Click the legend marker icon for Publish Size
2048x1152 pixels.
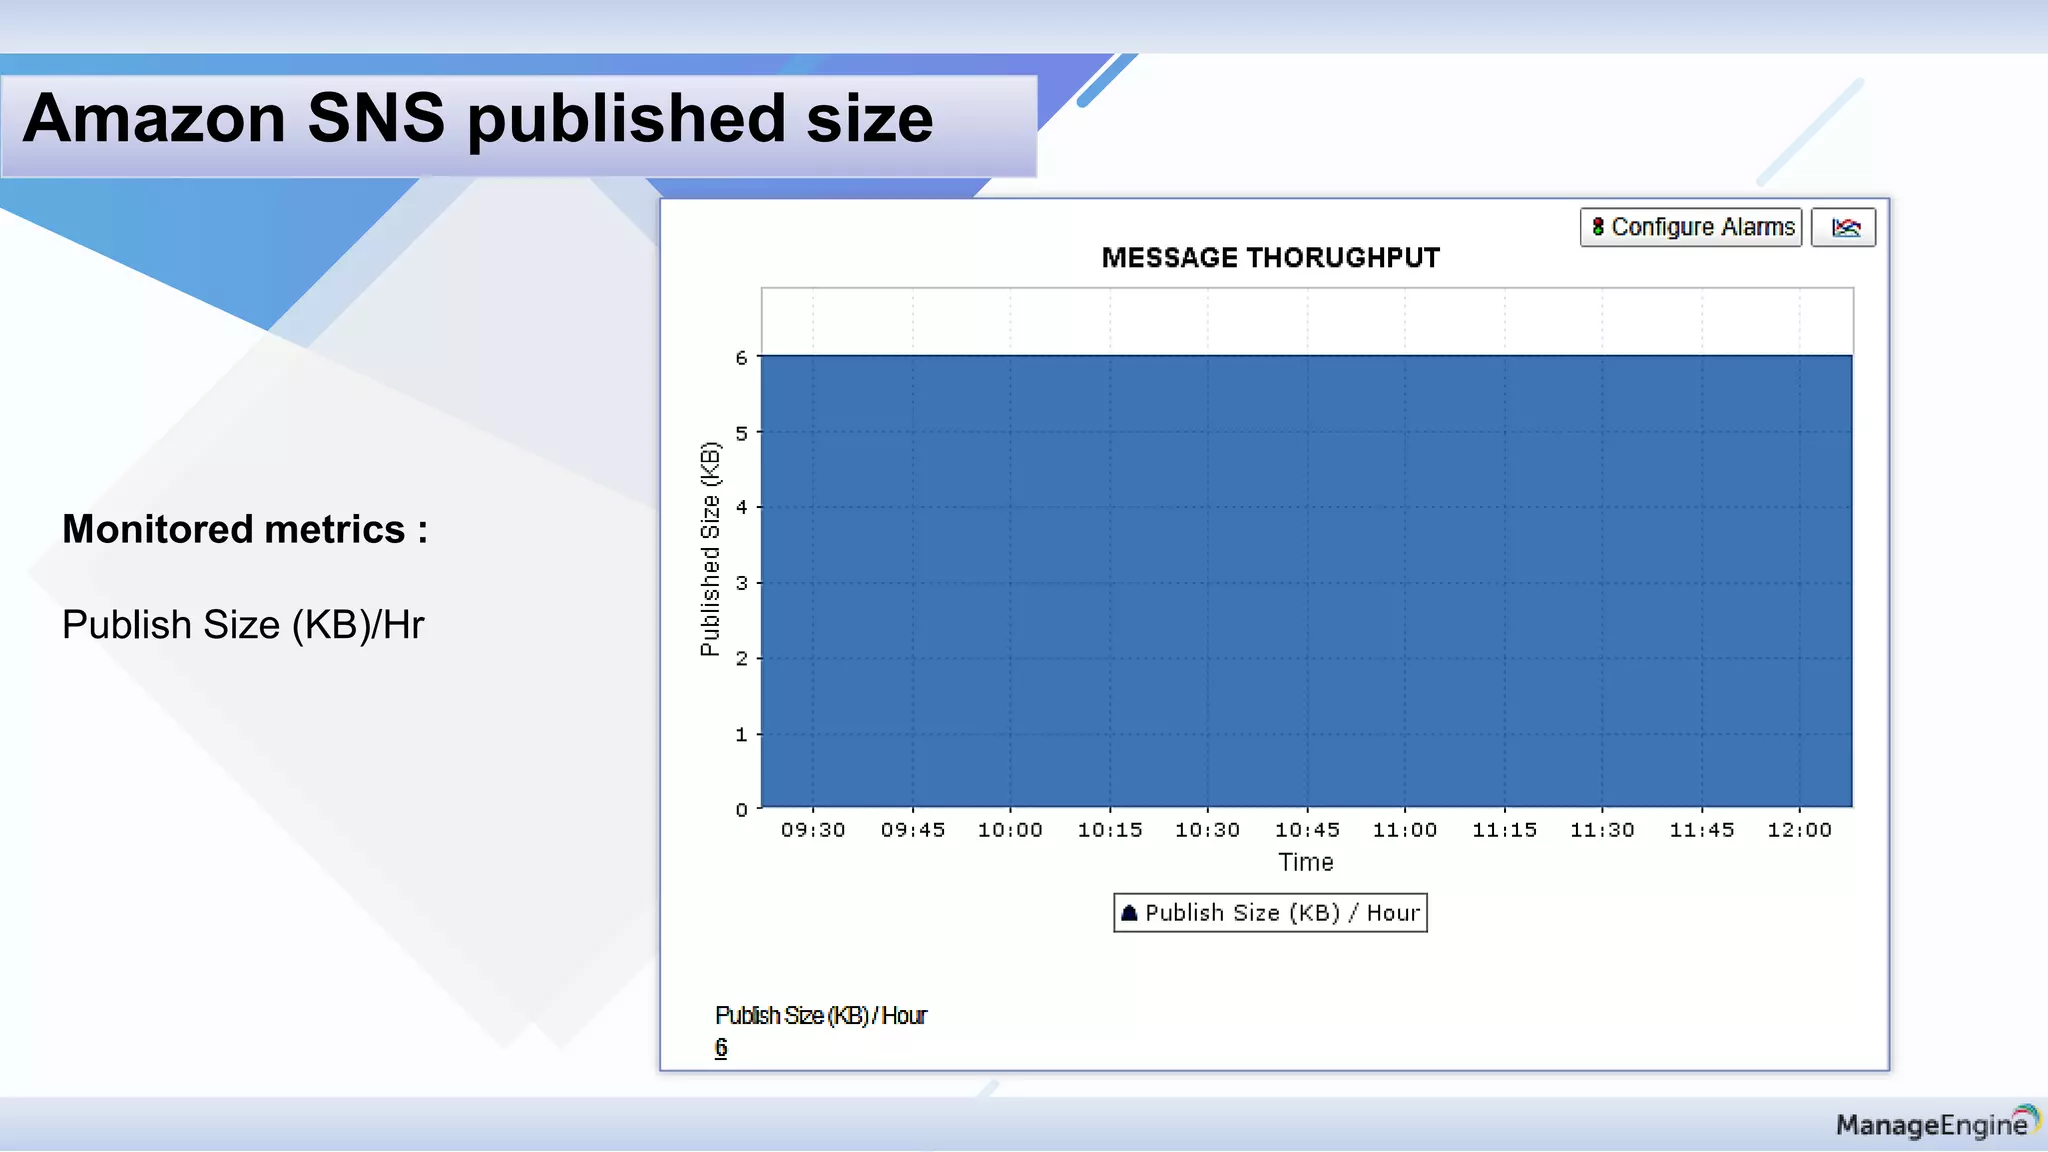tap(1129, 912)
